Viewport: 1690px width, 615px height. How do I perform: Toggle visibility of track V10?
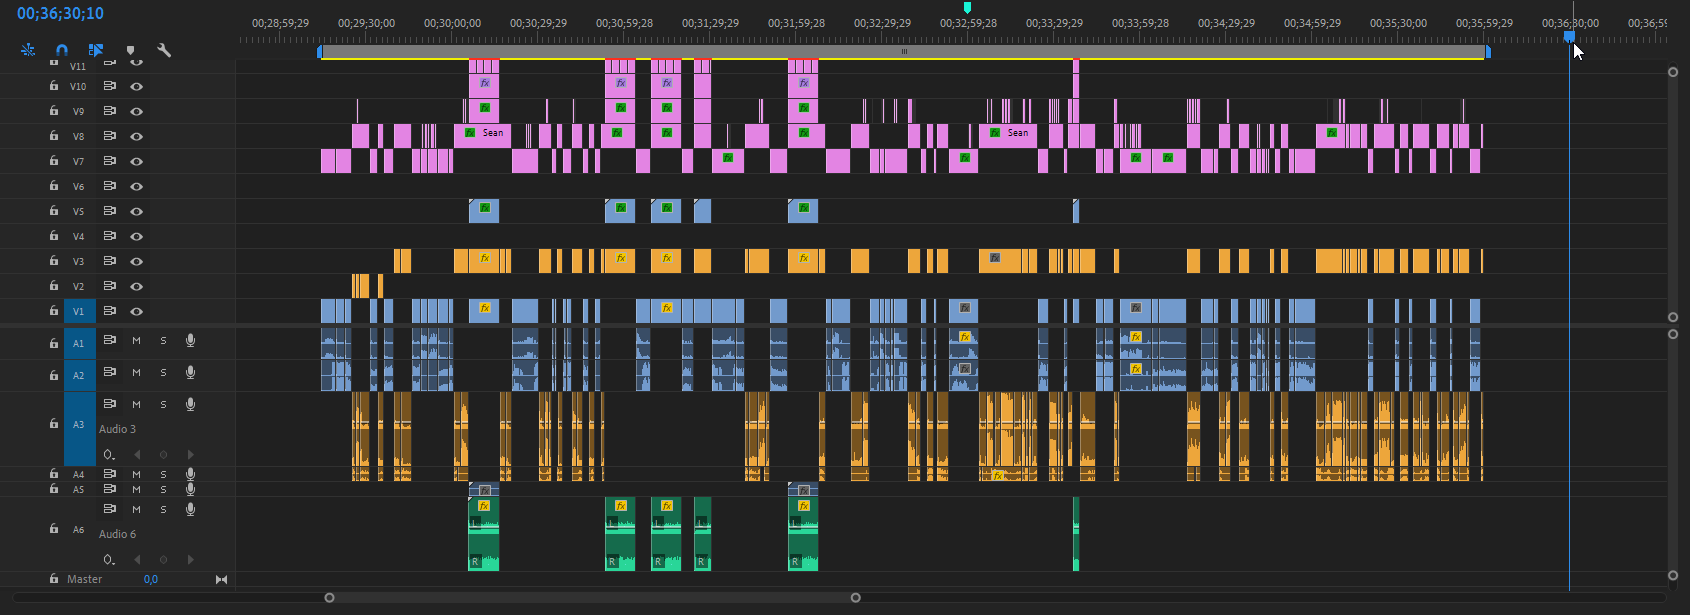click(137, 86)
